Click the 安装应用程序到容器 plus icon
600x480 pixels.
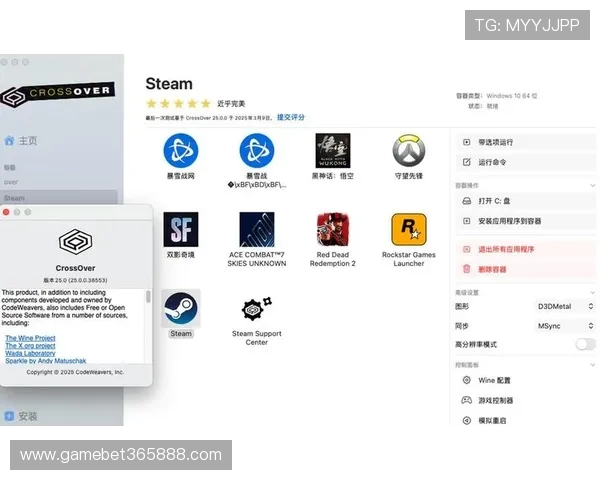point(466,221)
